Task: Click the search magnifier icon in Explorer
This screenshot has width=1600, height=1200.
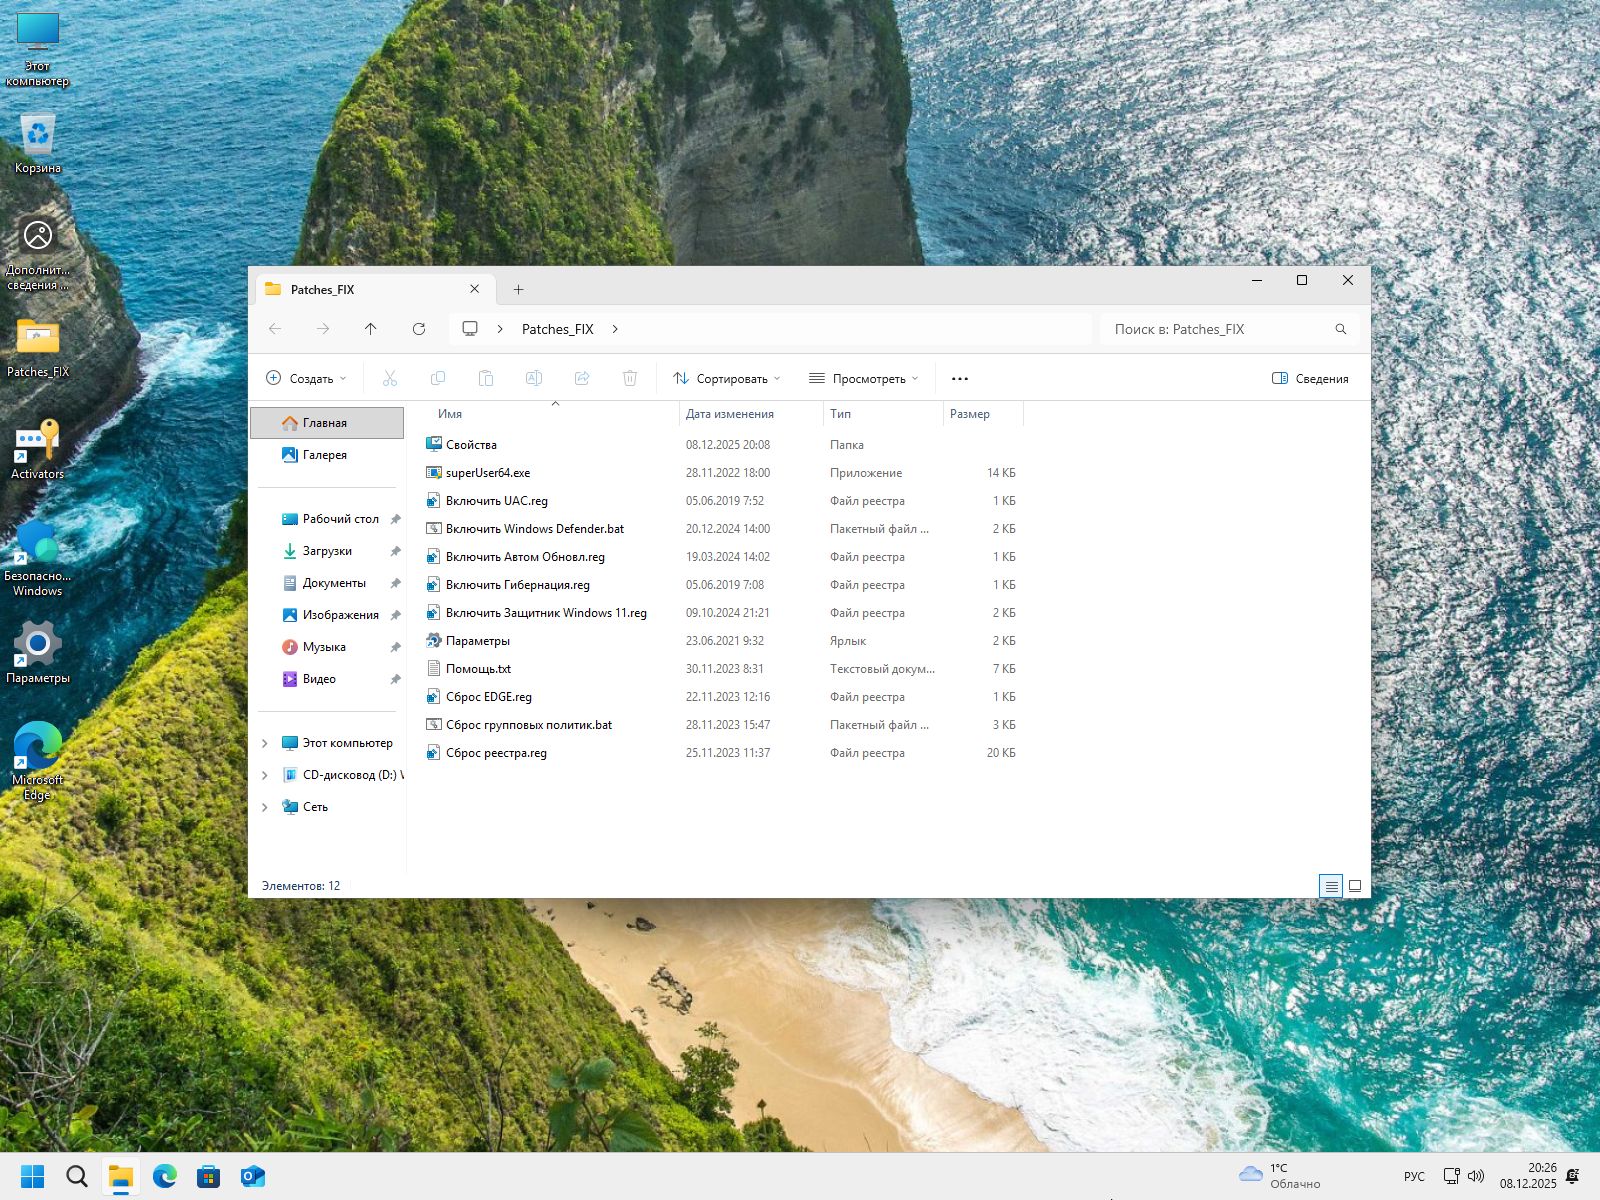Action: coord(1340,329)
